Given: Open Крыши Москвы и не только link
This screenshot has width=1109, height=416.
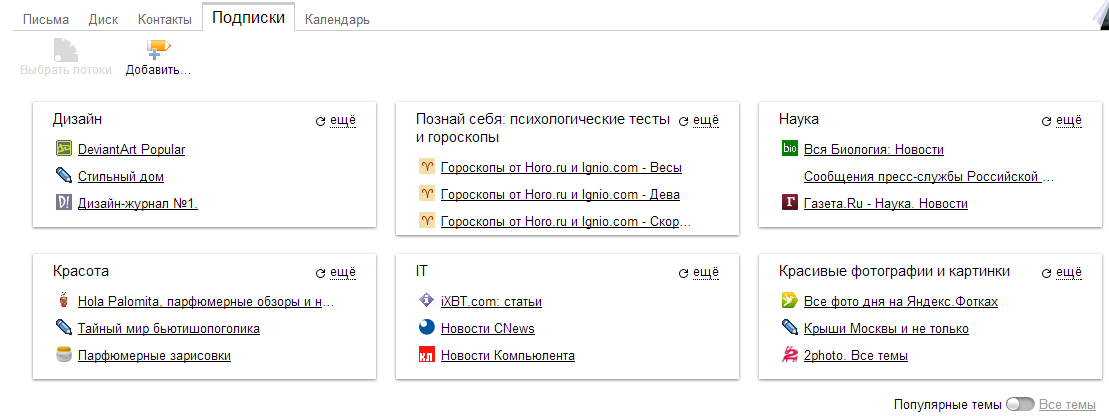Looking at the screenshot, I should [x=886, y=328].
